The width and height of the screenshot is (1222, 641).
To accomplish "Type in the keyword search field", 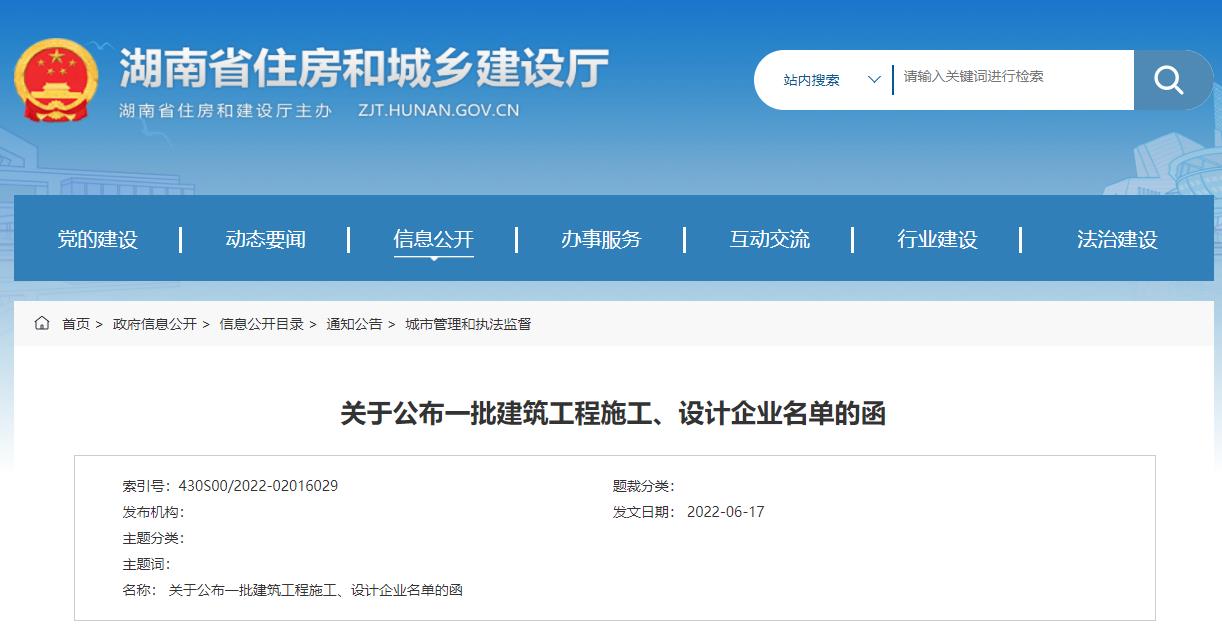I will point(1010,77).
